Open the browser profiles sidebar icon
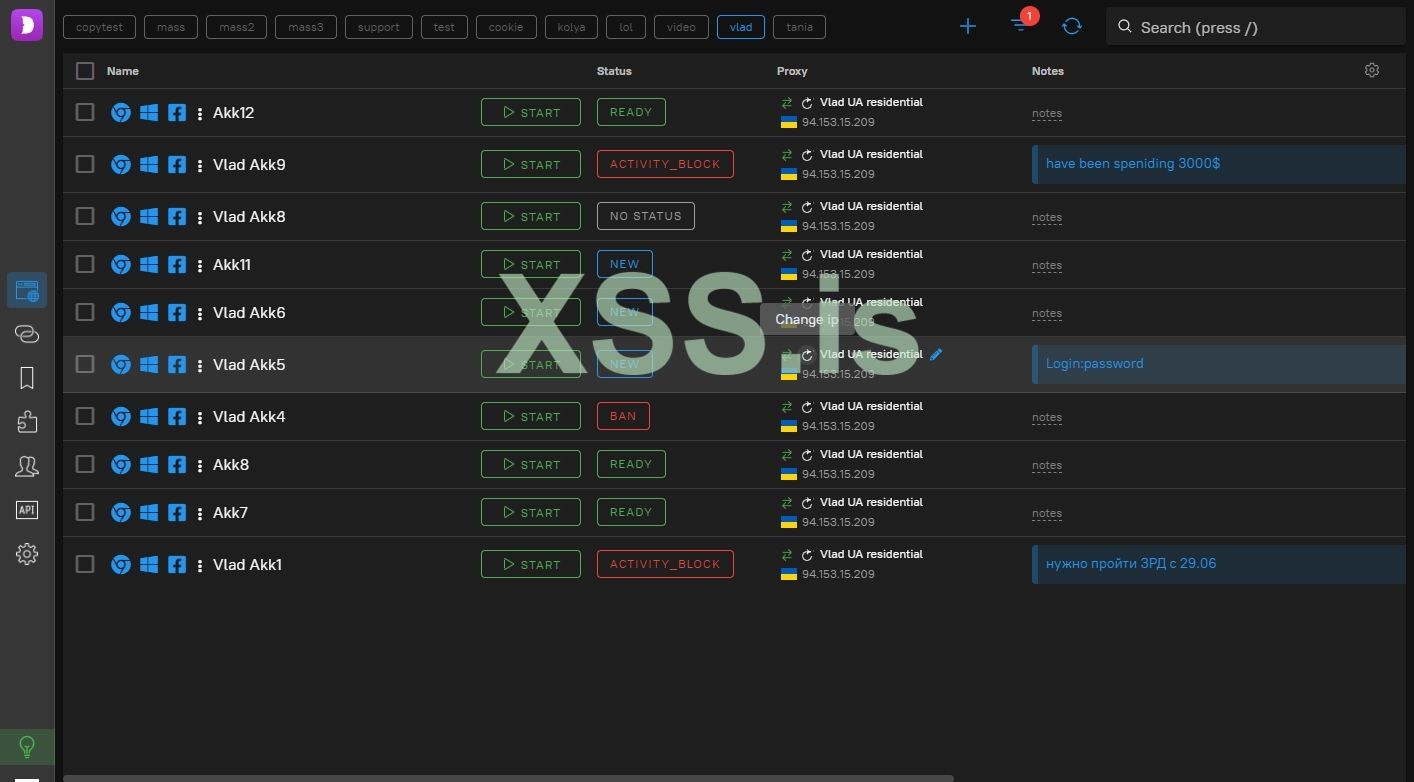1414x782 pixels. pyautogui.click(x=27, y=291)
